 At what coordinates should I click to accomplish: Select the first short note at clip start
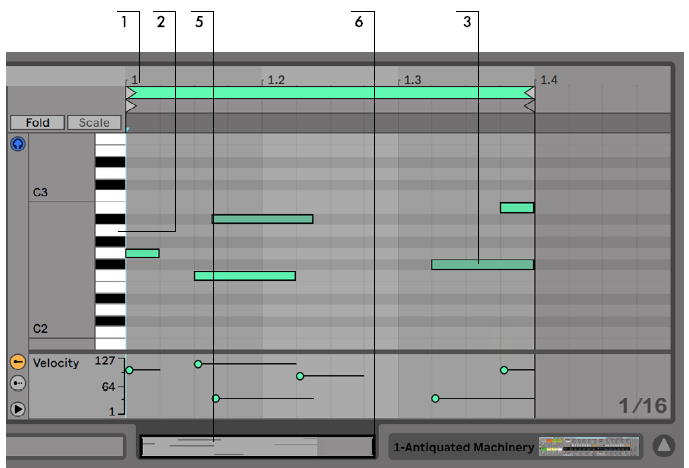tap(142, 253)
